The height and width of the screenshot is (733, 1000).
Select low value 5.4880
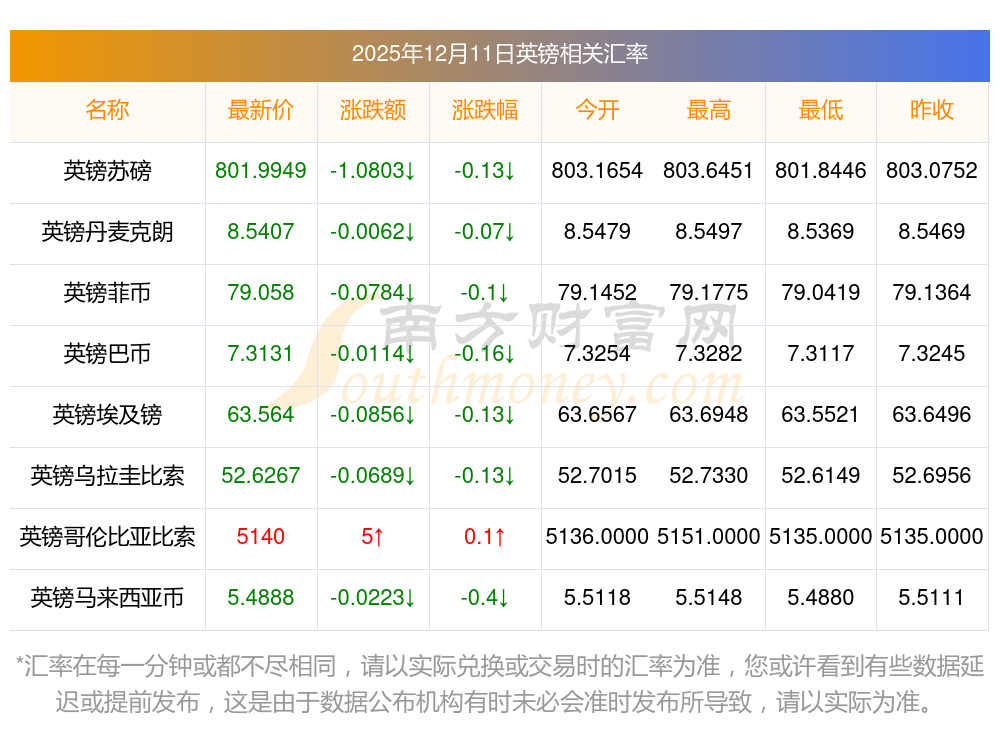pos(821,598)
